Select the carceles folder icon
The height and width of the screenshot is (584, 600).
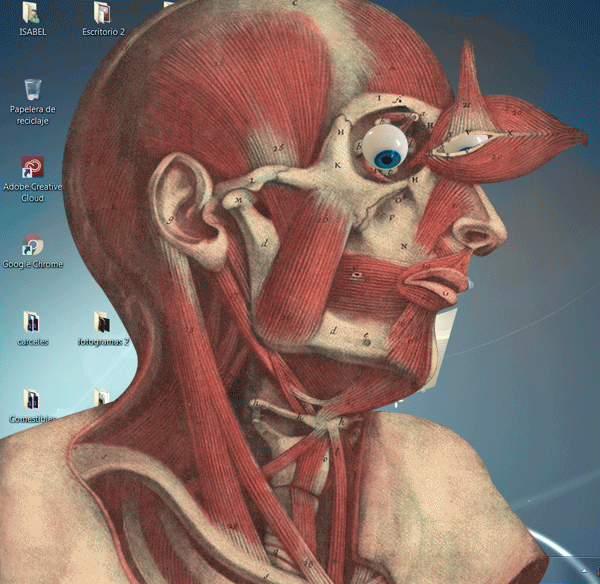(x=31, y=322)
